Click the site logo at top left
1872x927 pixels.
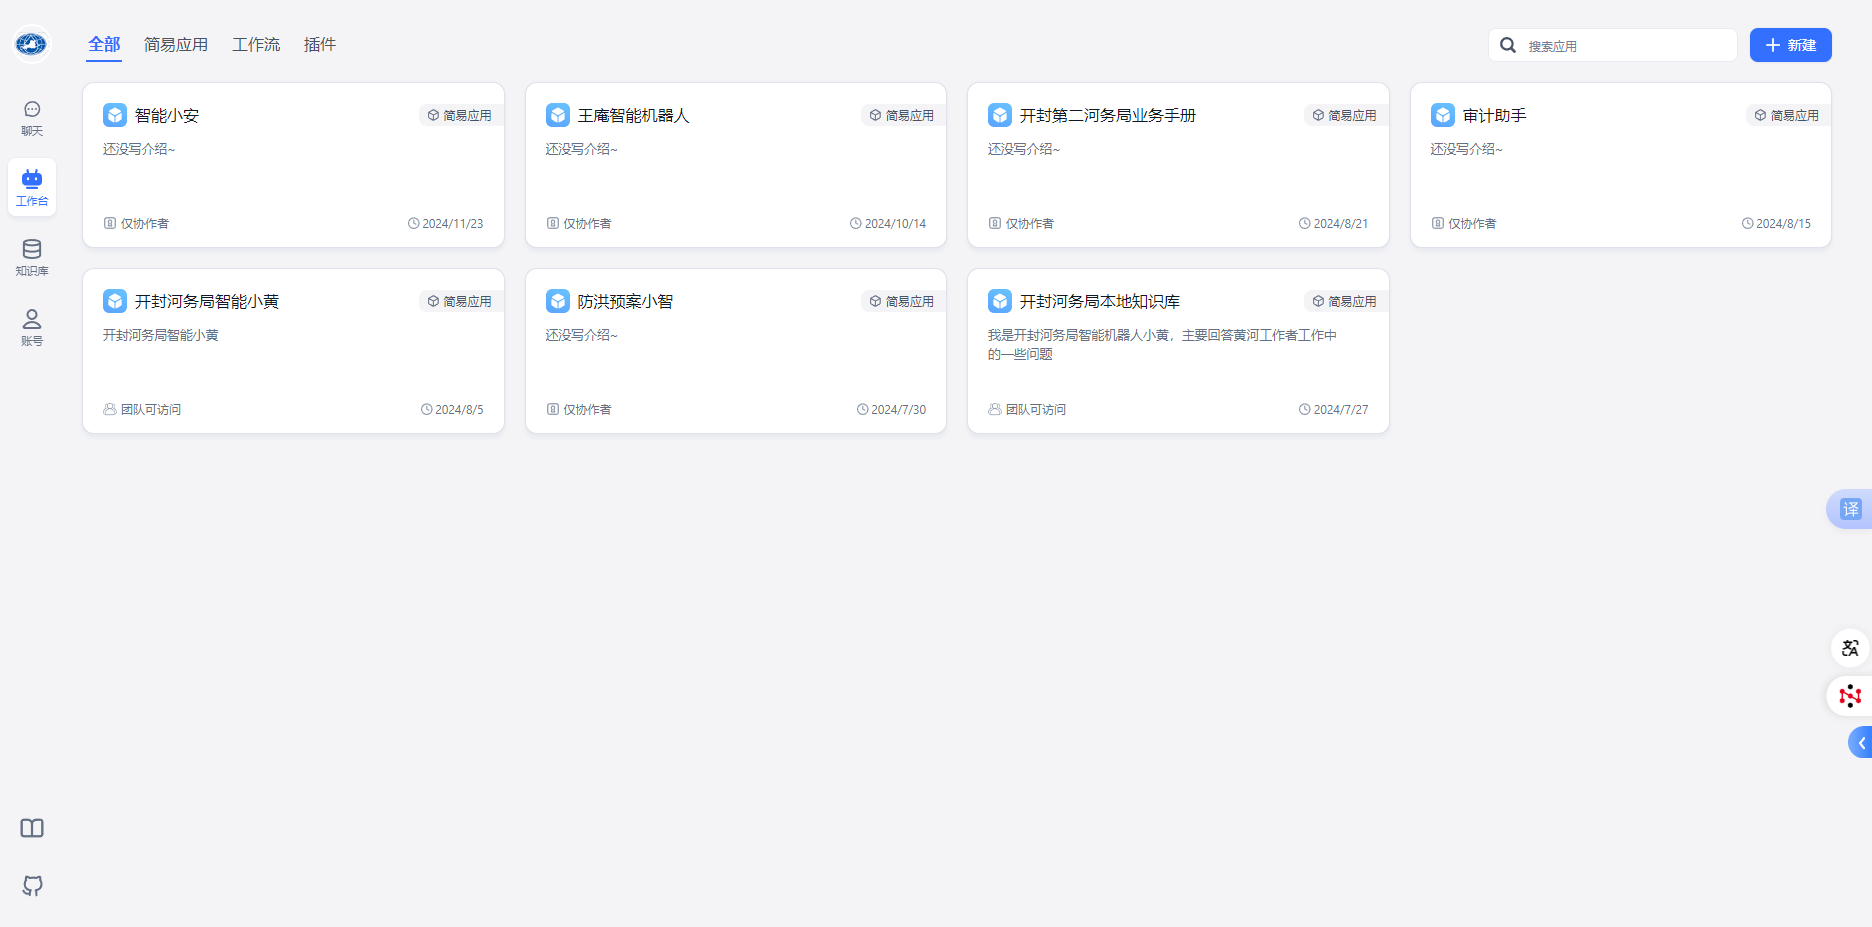(32, 44)
